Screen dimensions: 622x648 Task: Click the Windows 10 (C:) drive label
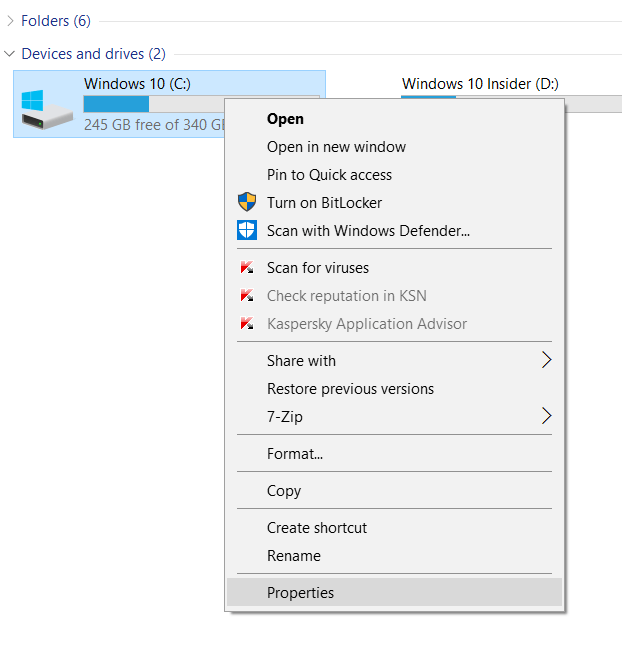point(137,83)
